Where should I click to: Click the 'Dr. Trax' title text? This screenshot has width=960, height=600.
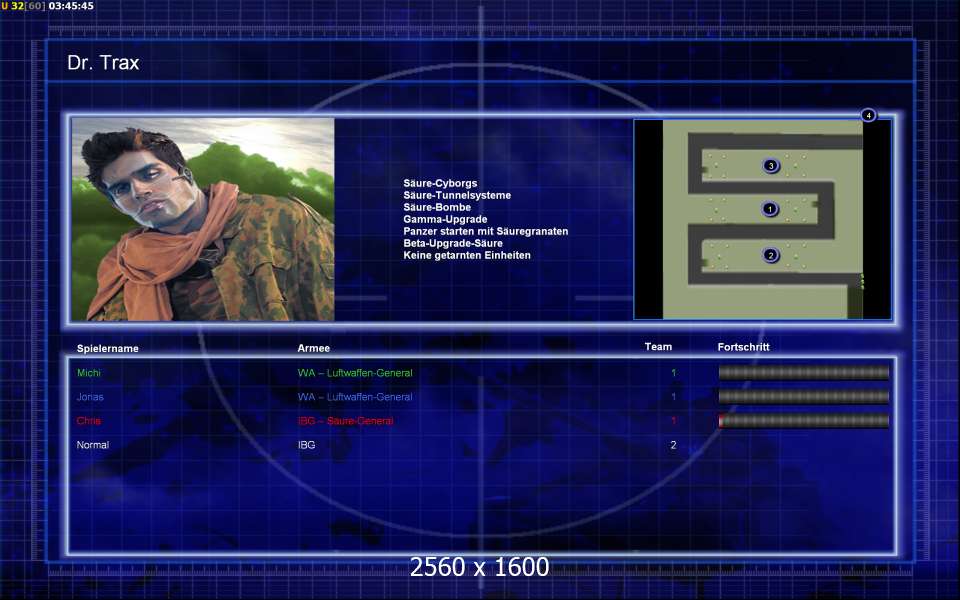pyautogui.click(x=103, y=62)
